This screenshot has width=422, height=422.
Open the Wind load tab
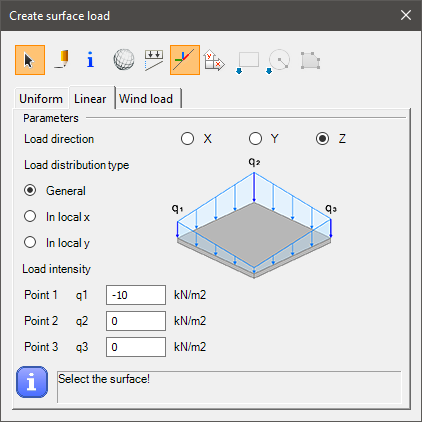(x=148, y=99)
